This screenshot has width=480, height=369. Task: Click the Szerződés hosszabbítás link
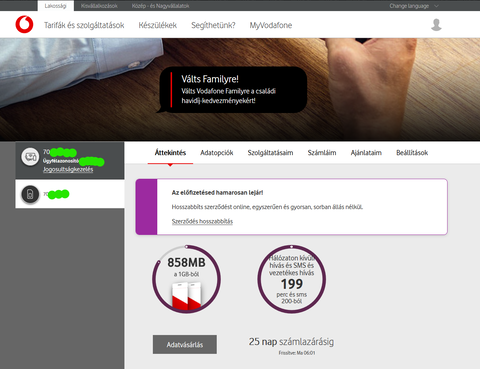[202, 221]
